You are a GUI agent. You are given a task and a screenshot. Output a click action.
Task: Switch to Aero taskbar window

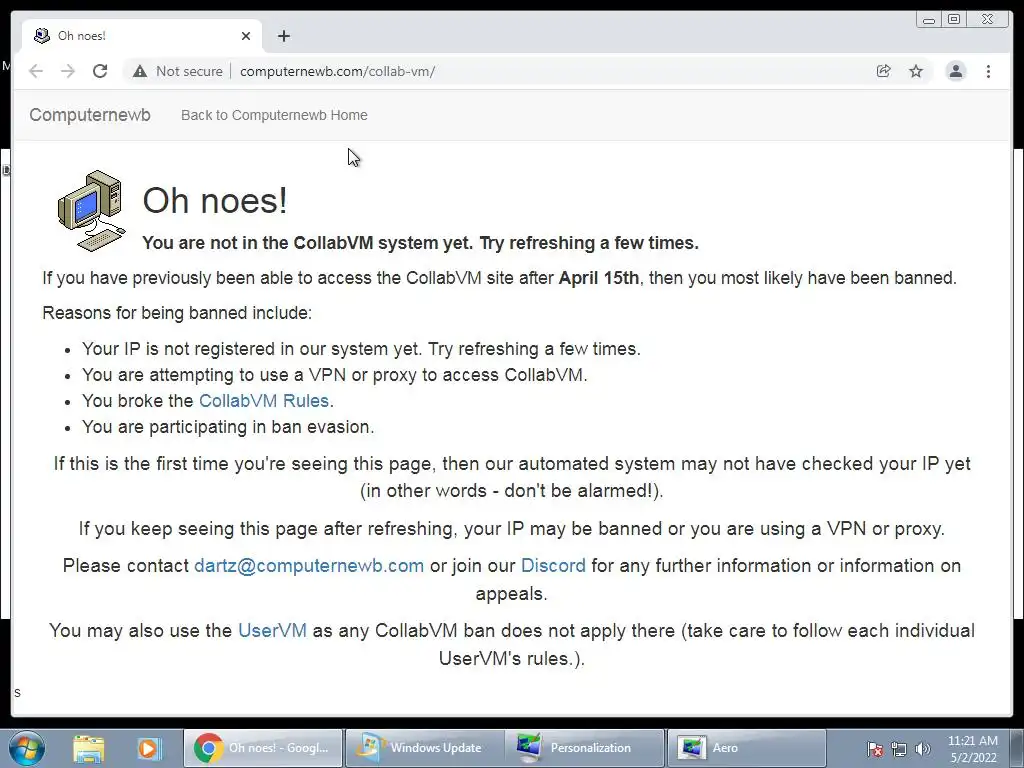746,748
